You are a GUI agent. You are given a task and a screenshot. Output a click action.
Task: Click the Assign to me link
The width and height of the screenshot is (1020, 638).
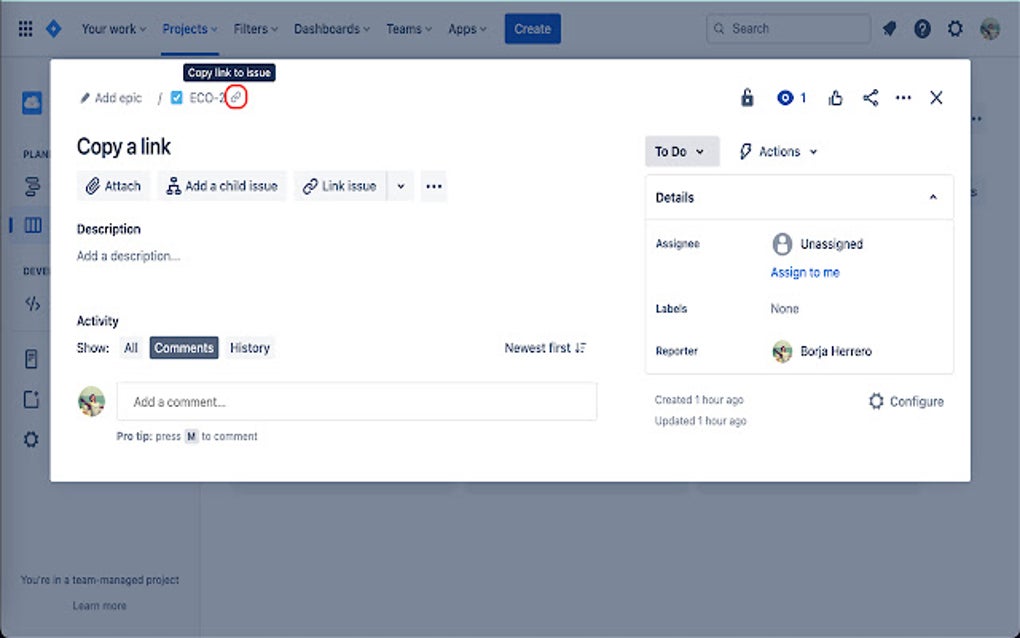804,272
